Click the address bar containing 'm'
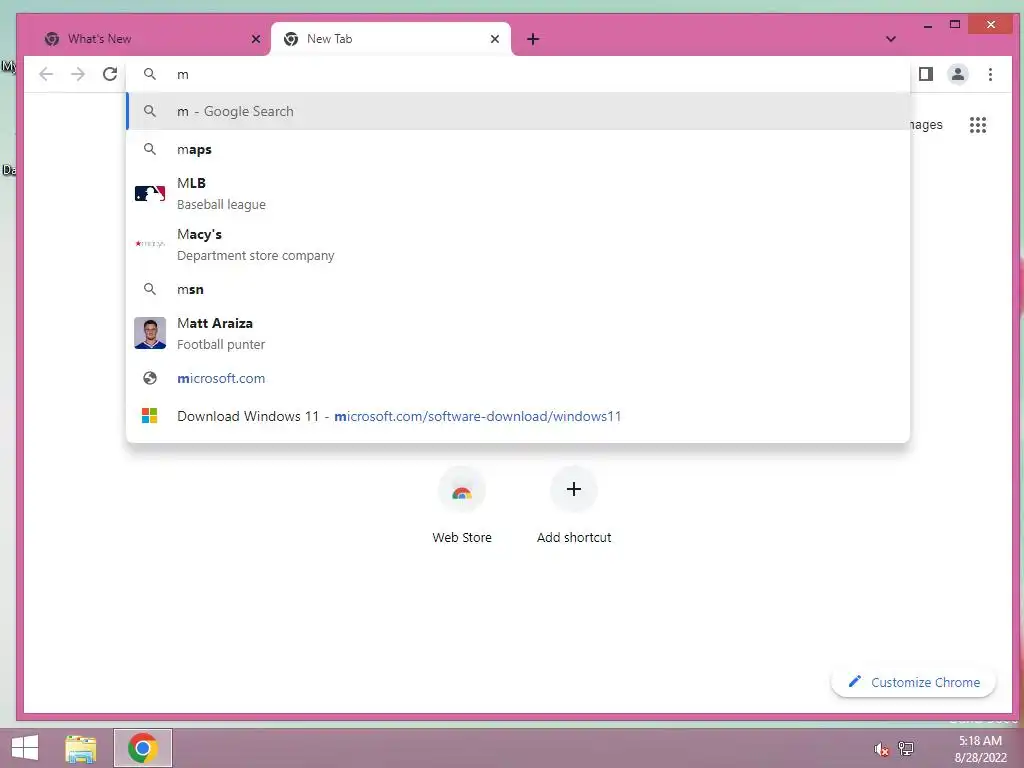This screenshot has height=768, width=1024. point(519,74)
